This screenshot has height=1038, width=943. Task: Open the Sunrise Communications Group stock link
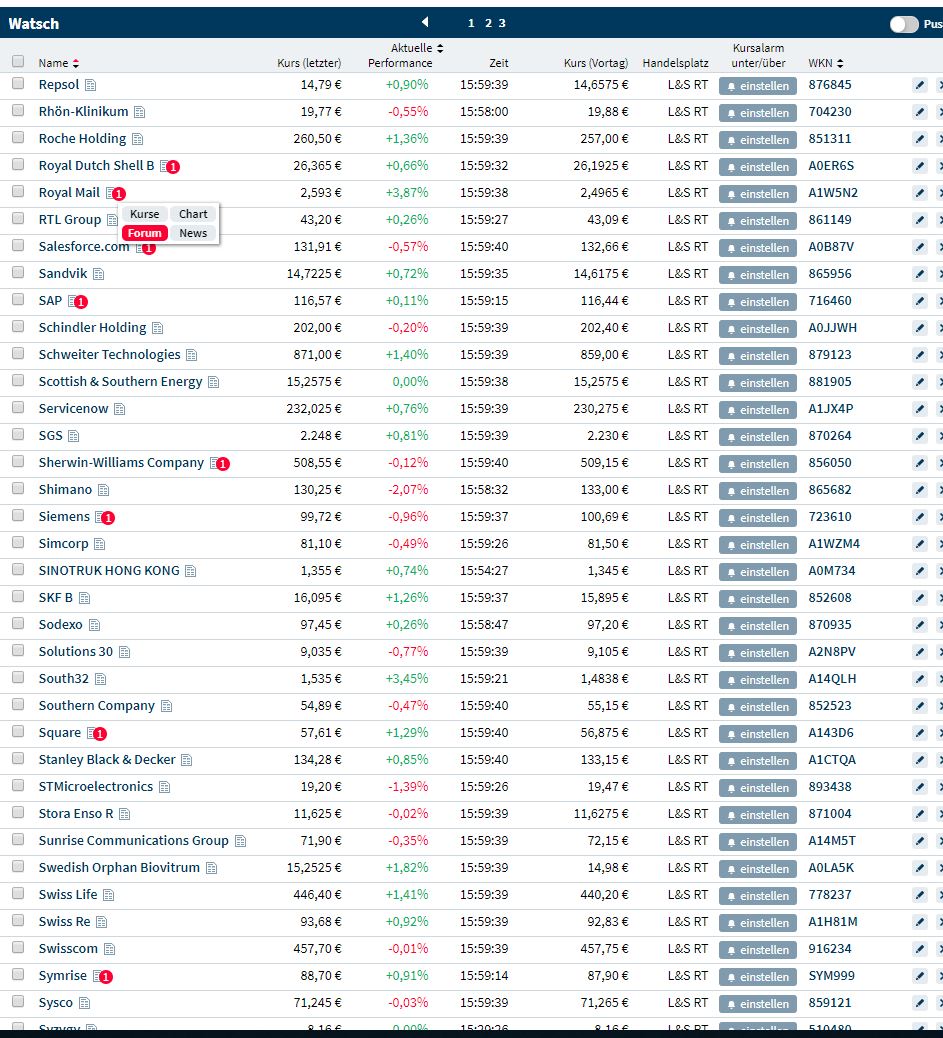coord(133,841)
